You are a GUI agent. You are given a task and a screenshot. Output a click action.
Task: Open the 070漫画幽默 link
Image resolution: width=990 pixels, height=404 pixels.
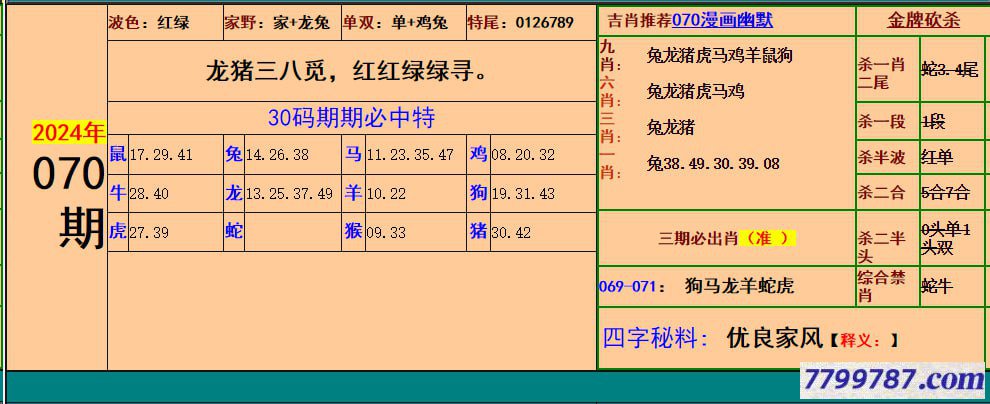722,21
